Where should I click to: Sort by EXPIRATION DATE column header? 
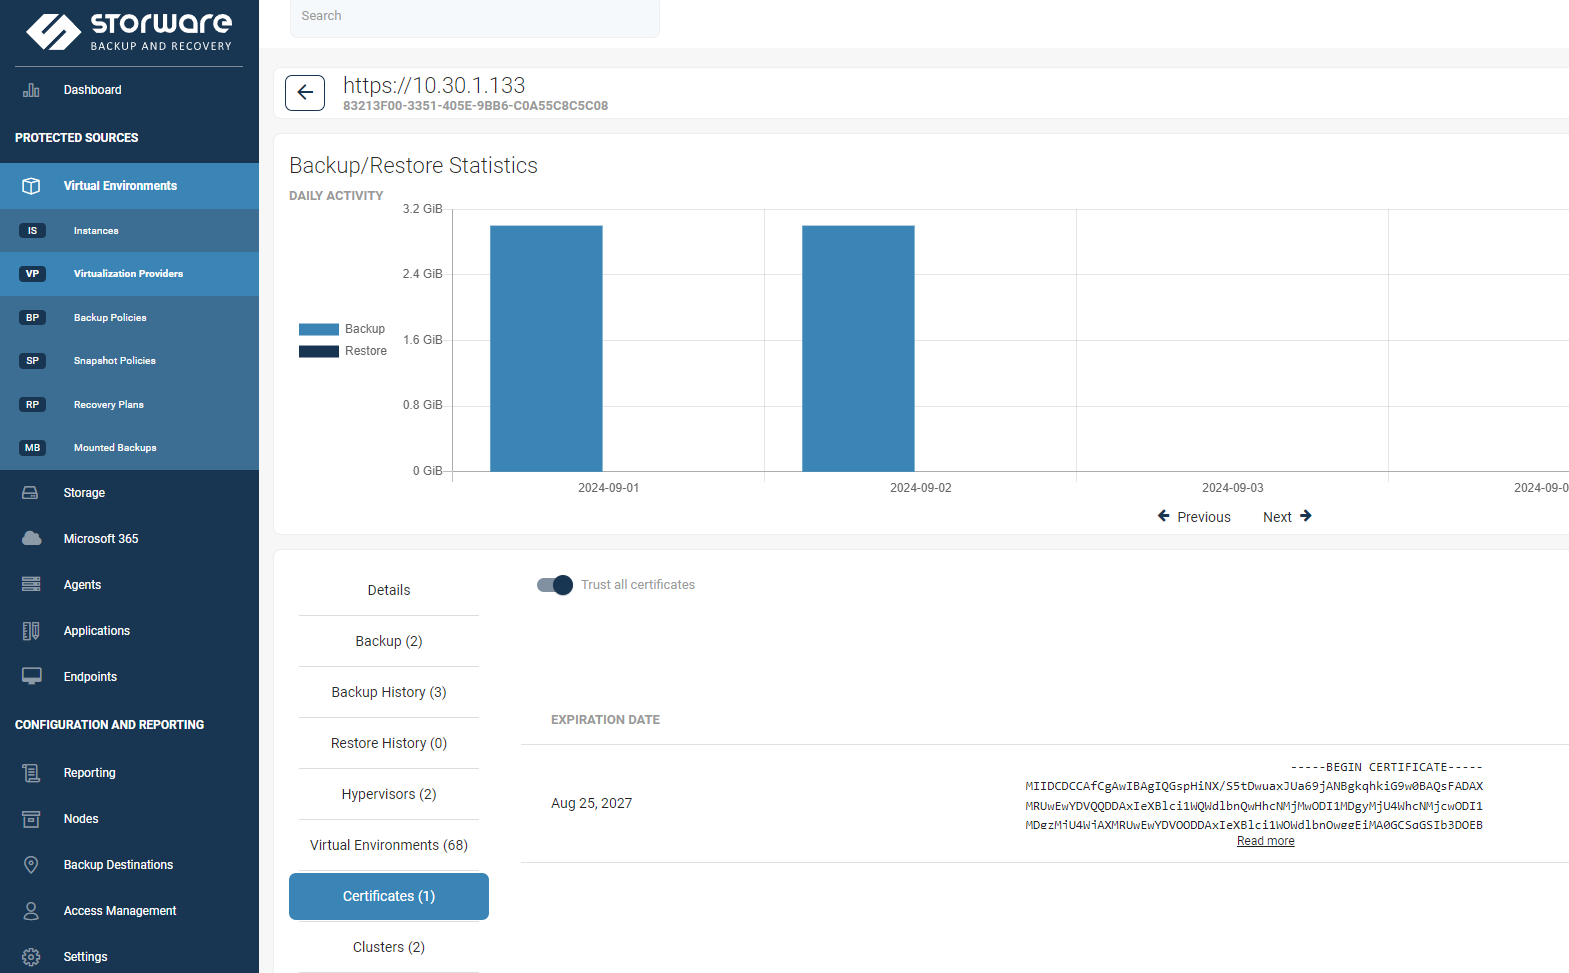[605, 720]
